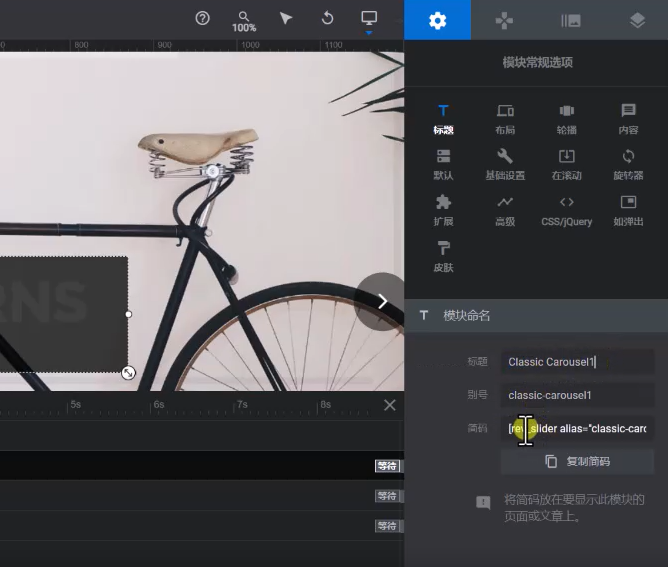Click the 复制简码 copy shortcode button
The image size is (668, 567).
point(577,461)
